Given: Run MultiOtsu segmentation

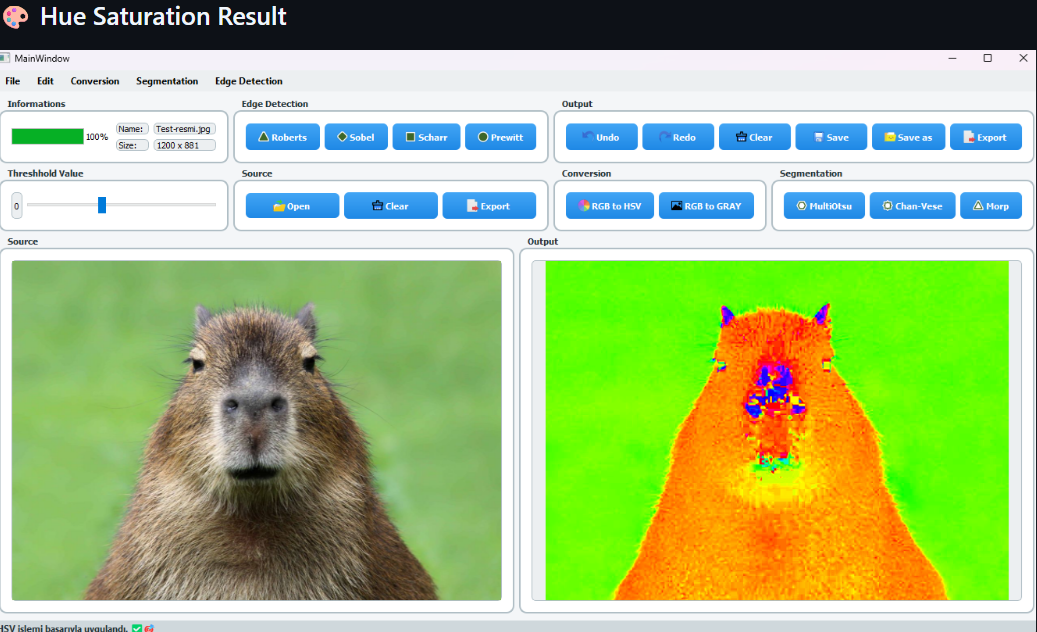Looking at the screenshot, I should (x=823, y=206).
